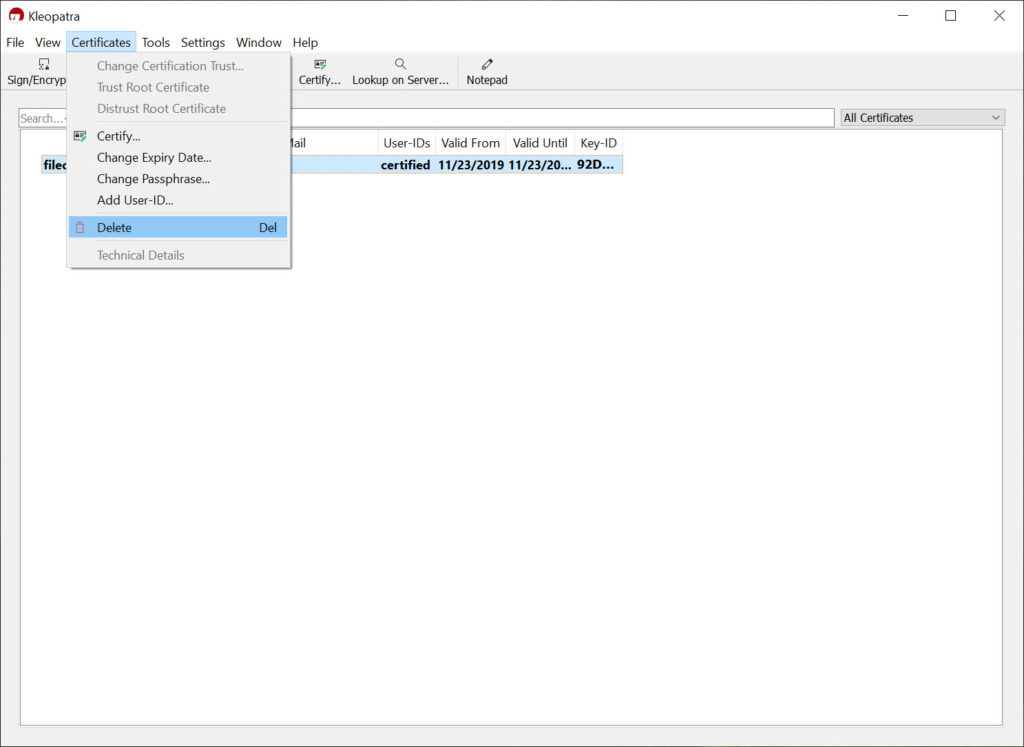Sort by the Valid Until column header
1024x747 pixels.
[540, 143]
